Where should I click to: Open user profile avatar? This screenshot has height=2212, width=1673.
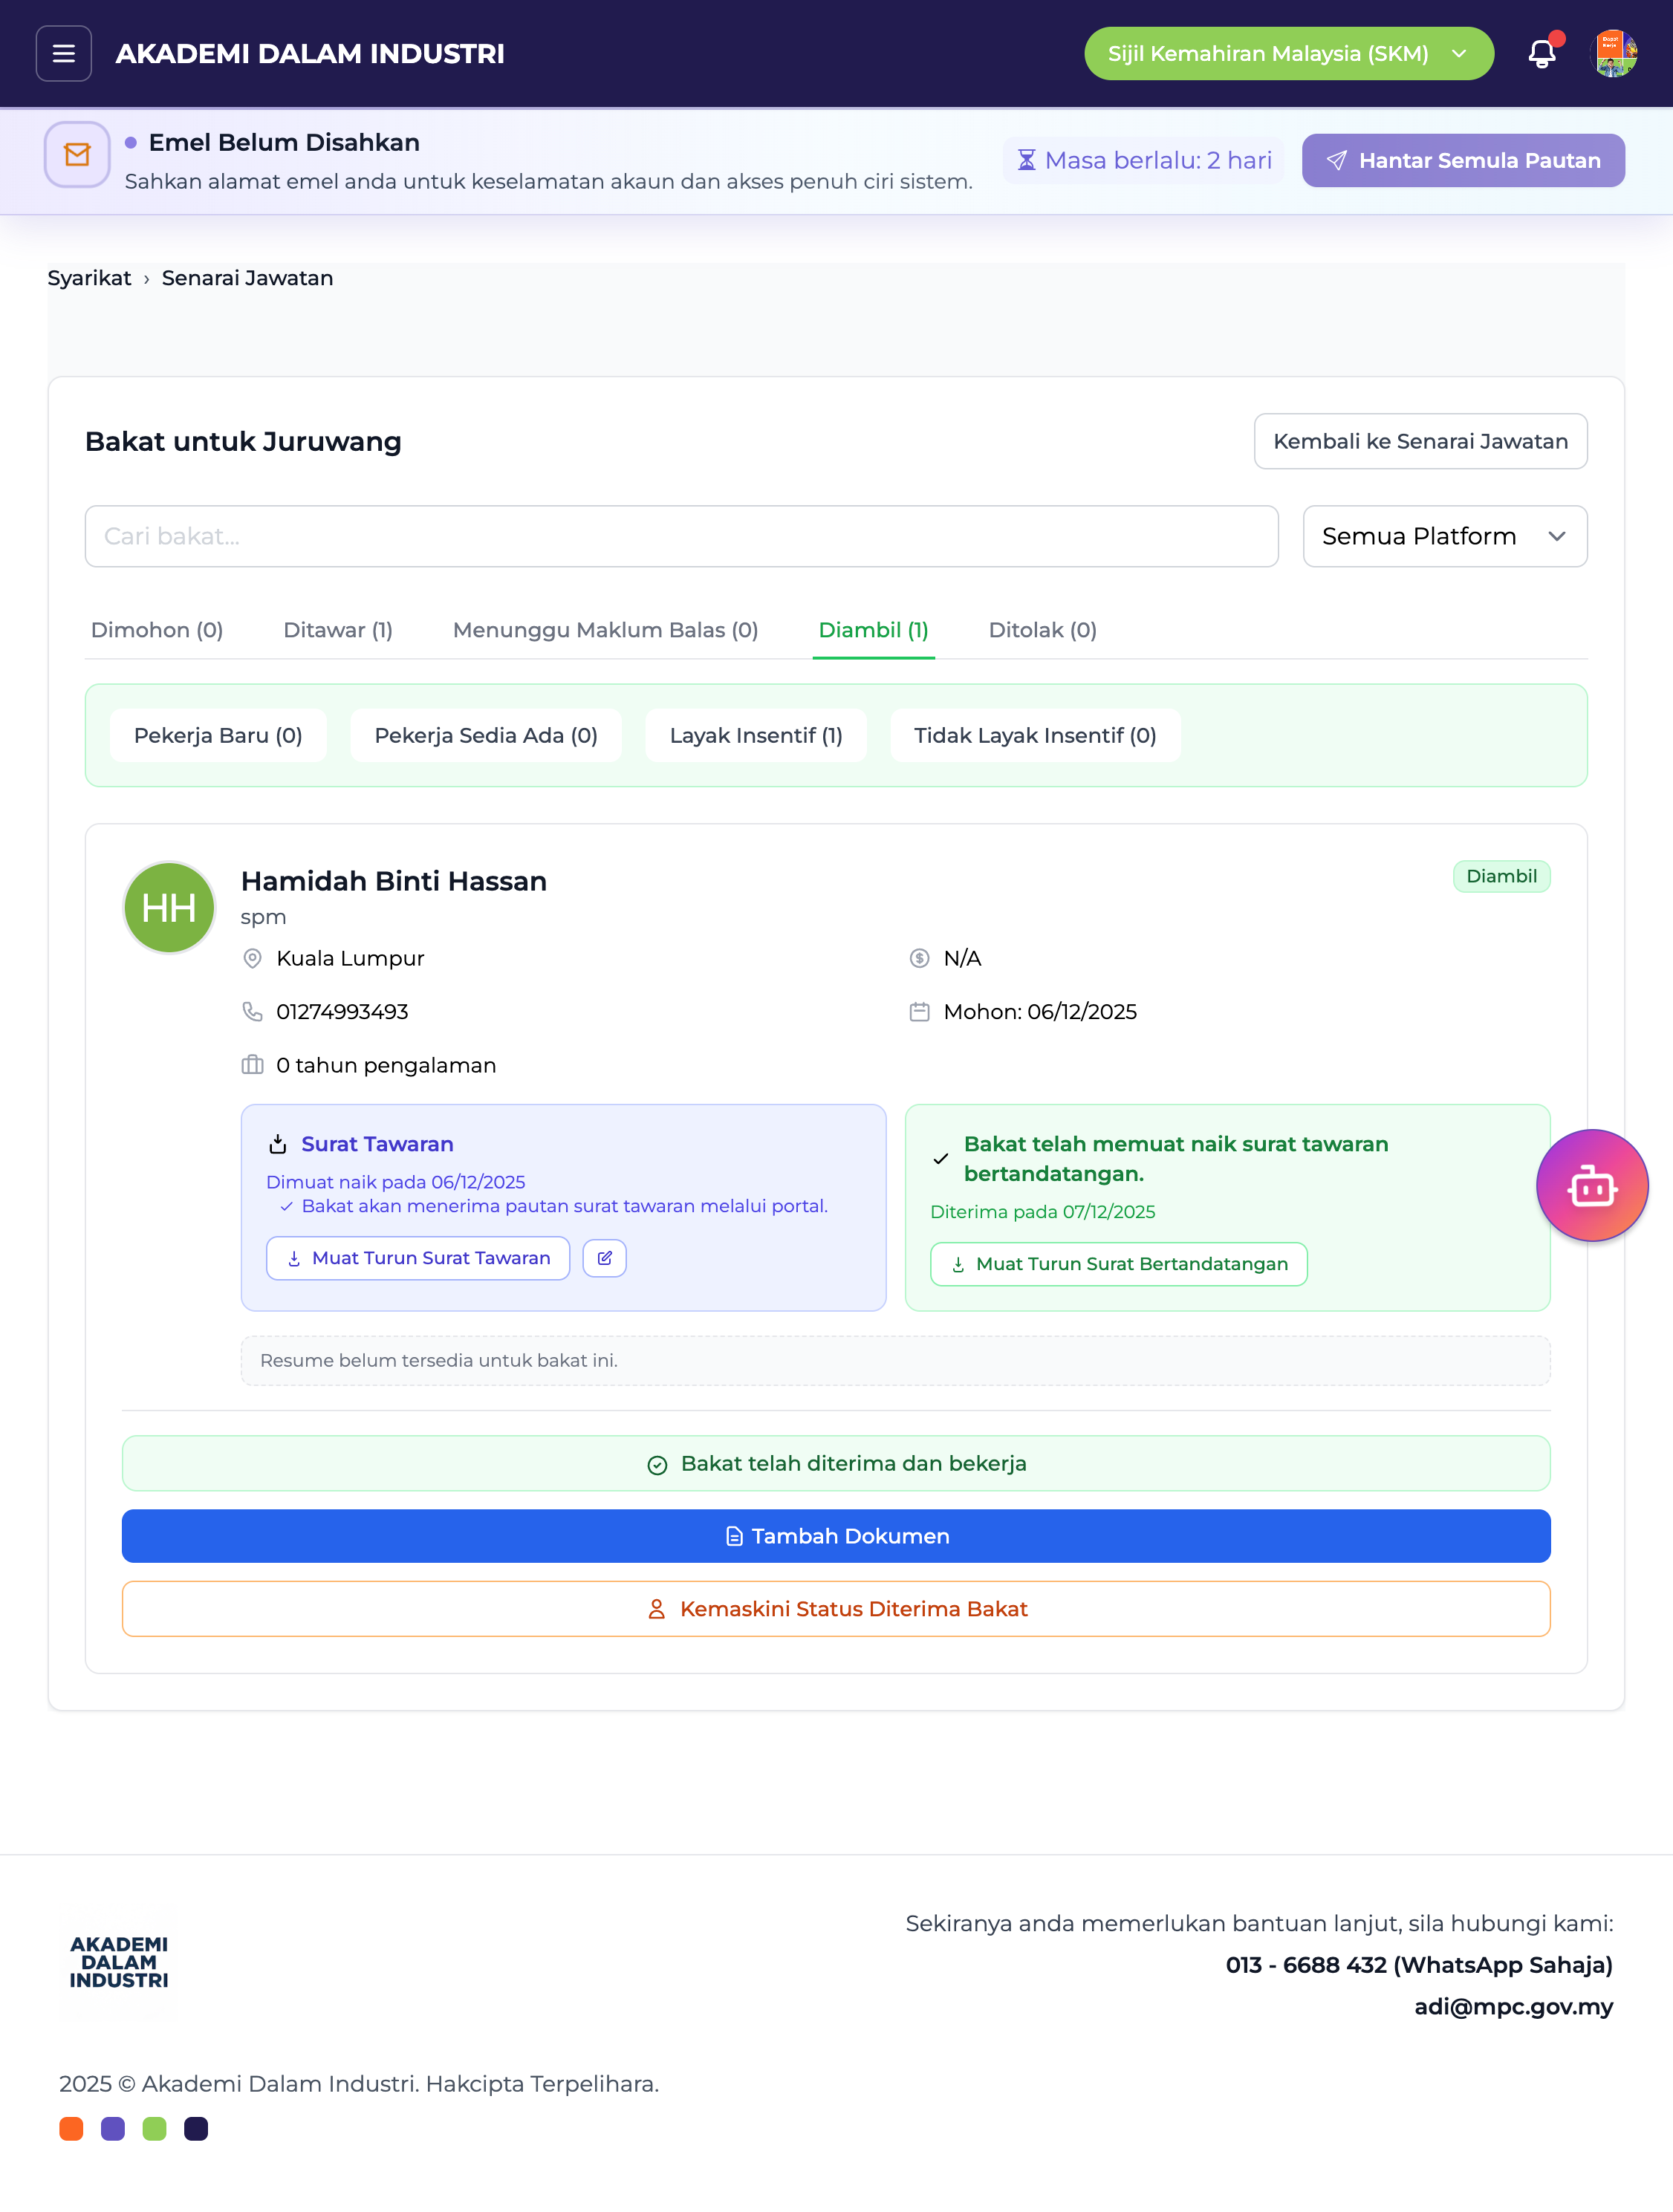coord(1613,53)
